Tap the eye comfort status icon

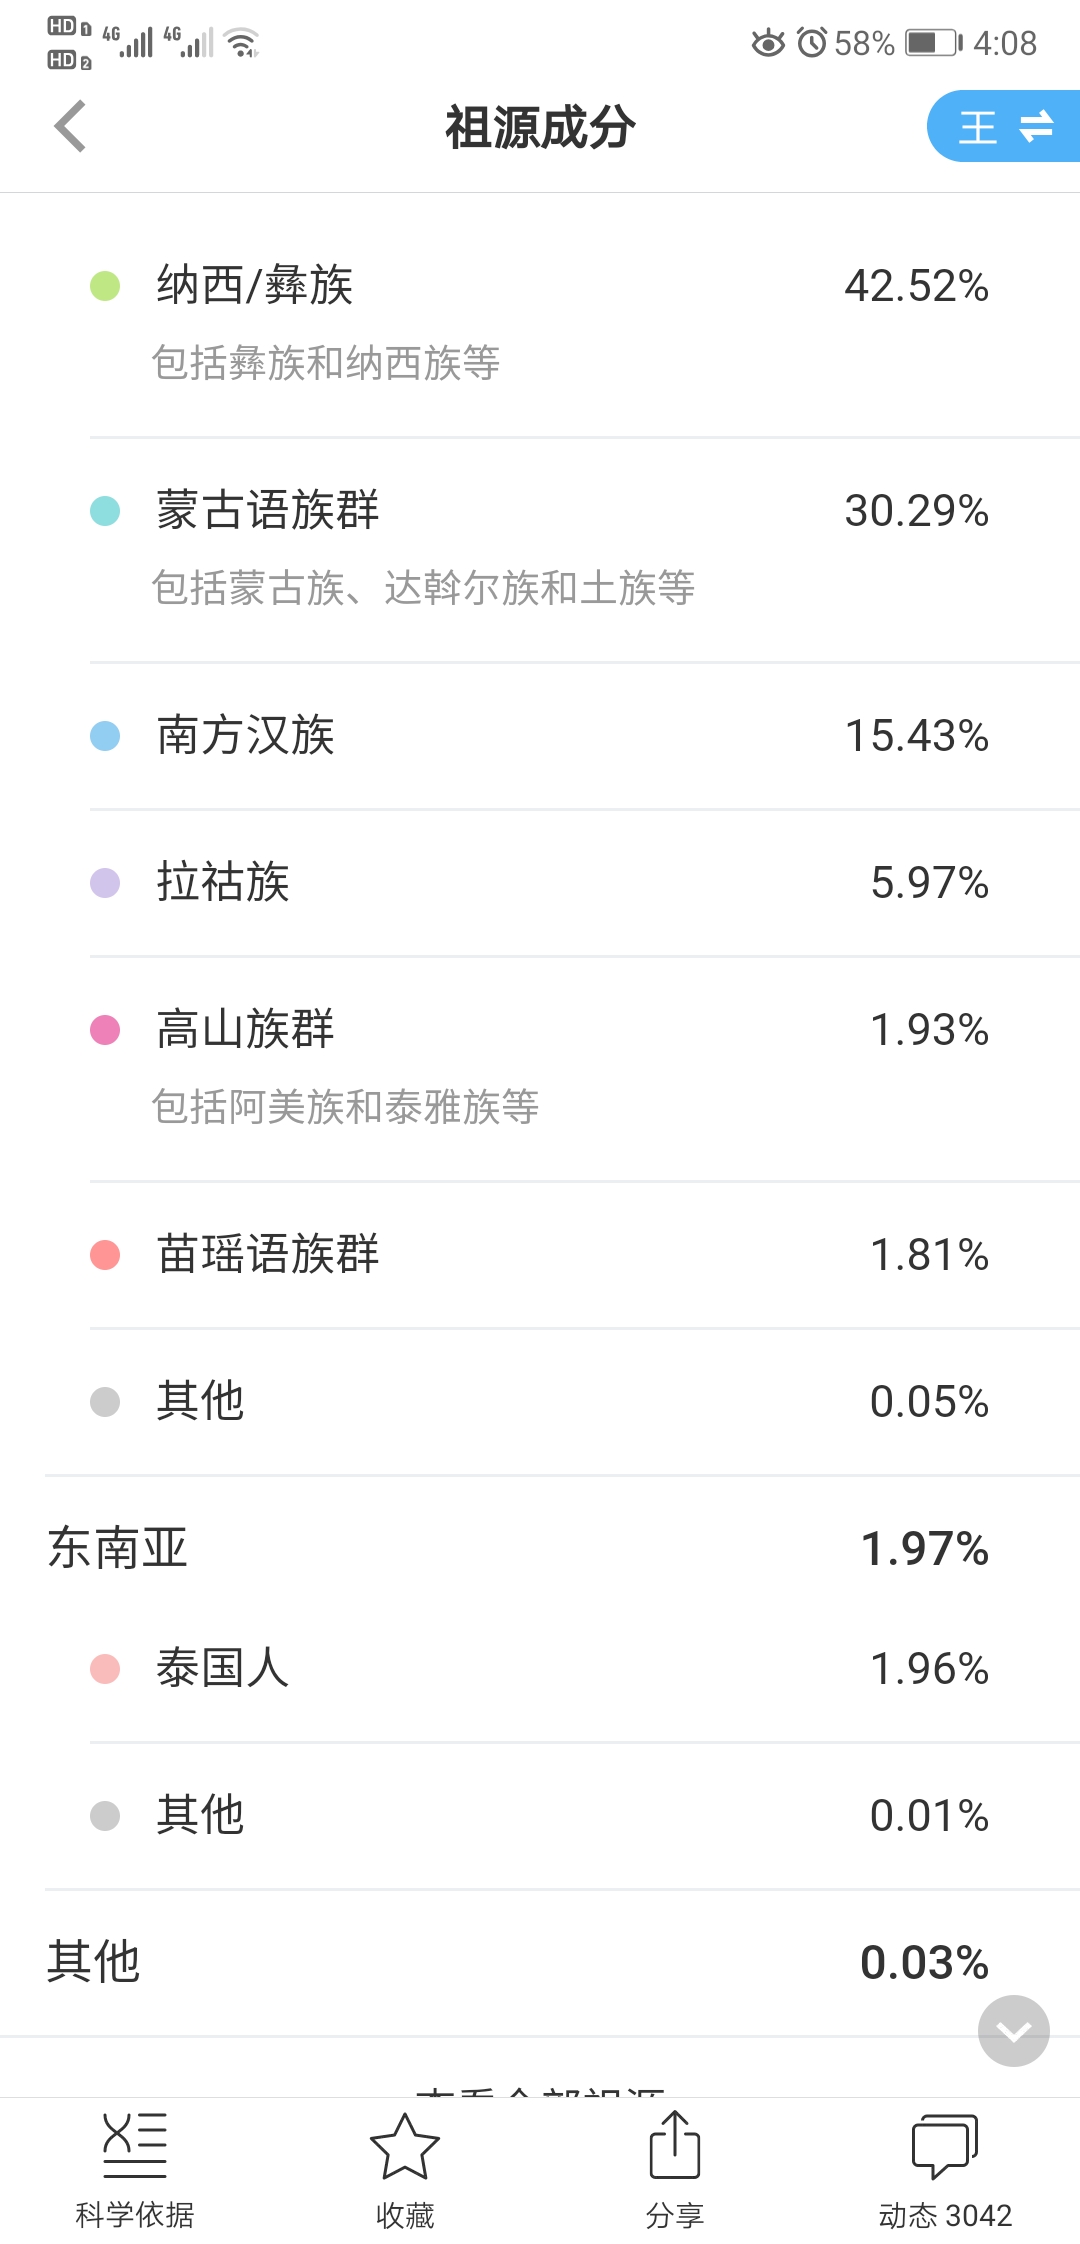click(768, 43)
